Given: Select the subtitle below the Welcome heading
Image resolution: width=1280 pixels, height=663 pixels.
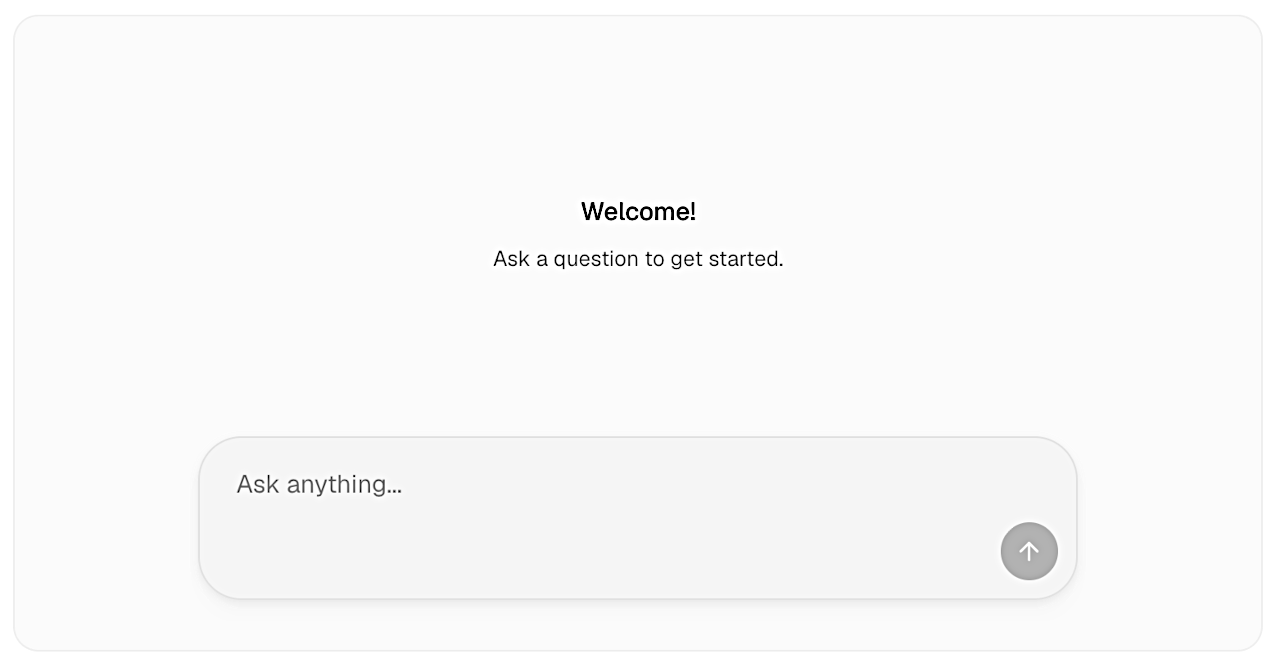Looking at the screenshot, I should pos(638,259).
